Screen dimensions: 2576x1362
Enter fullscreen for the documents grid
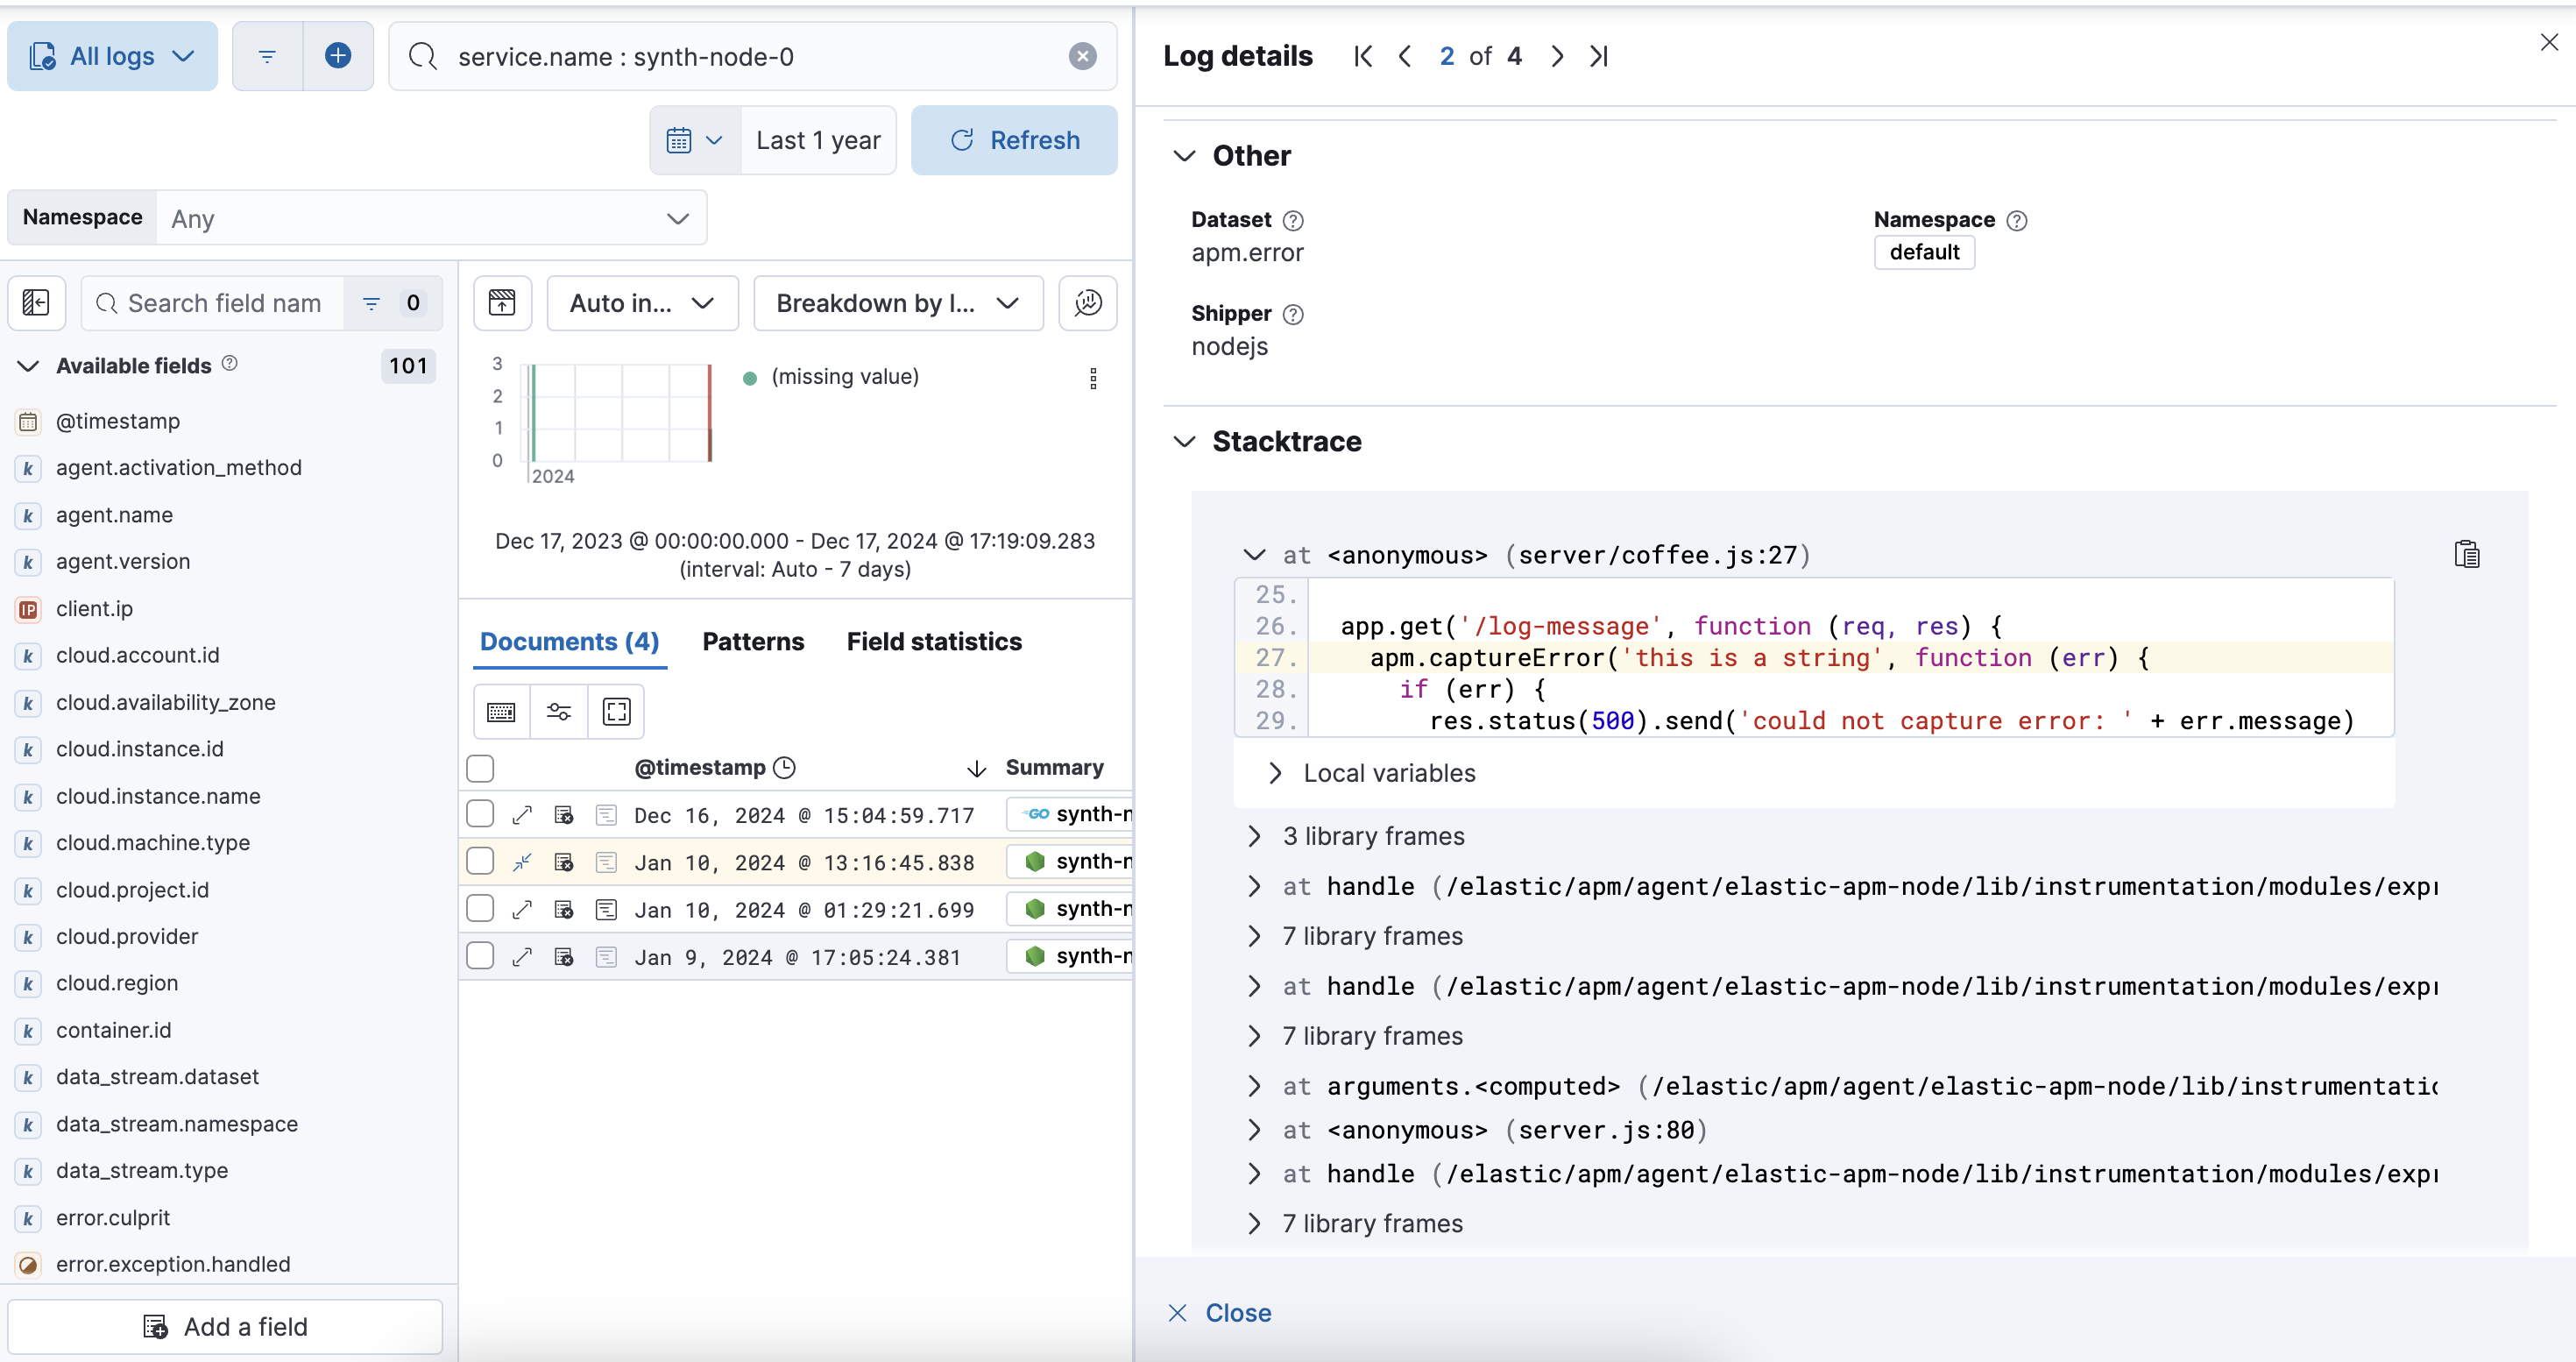(x=617, y=712)
